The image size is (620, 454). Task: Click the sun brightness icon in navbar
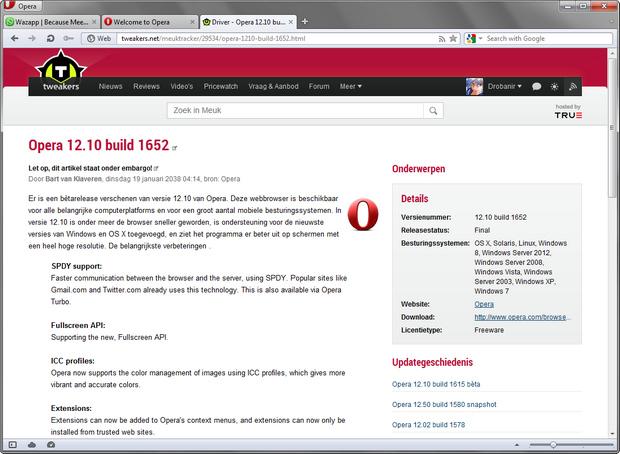coord(554,86)
